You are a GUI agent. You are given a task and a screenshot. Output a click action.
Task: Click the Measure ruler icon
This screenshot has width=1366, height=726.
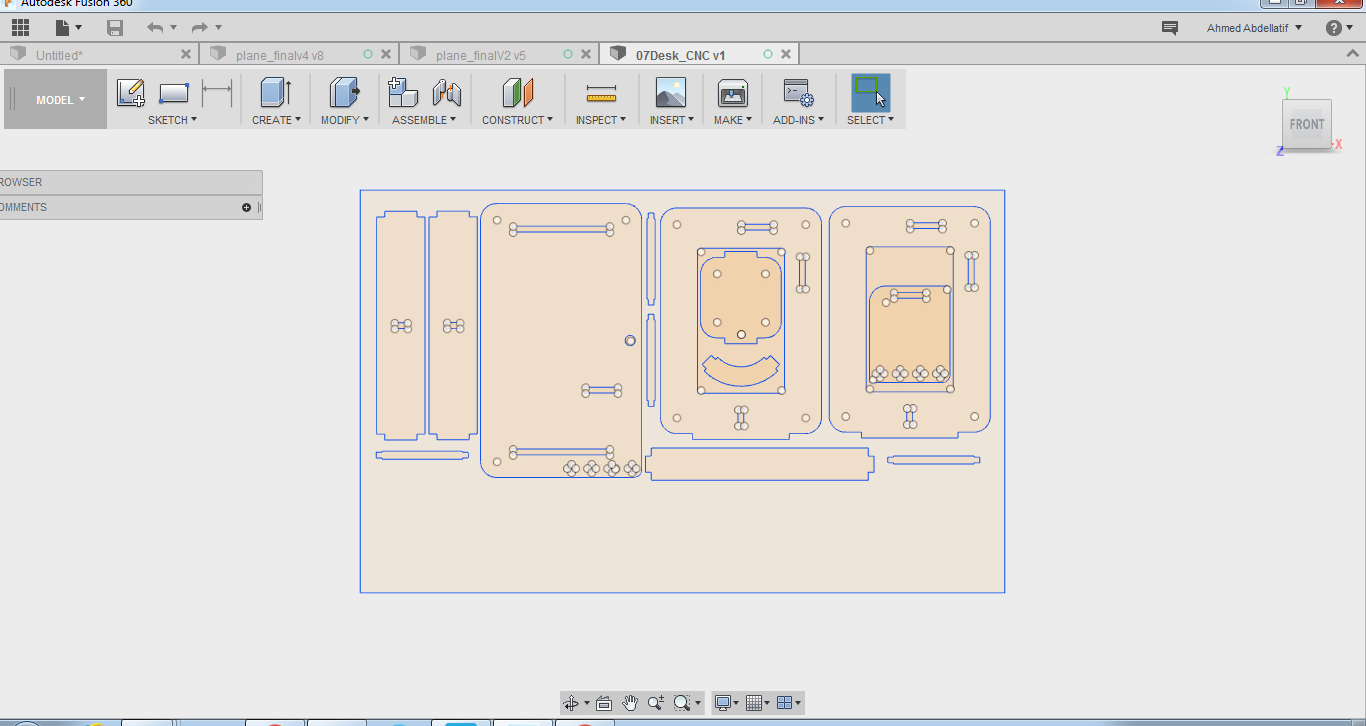(x=601, y=94)
